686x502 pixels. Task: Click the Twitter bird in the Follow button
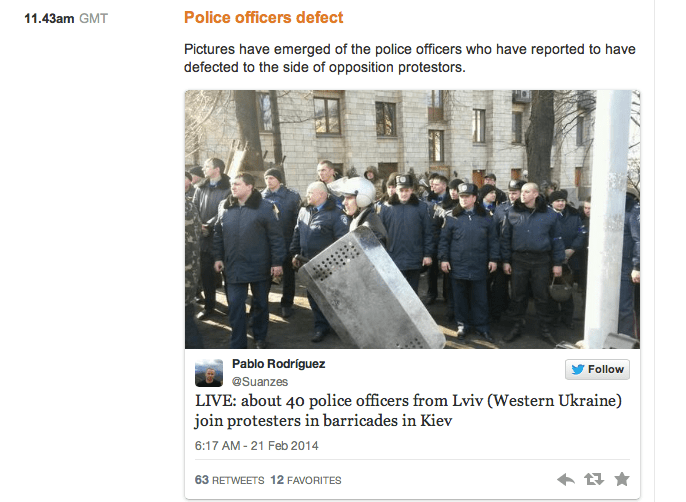click(578, 369)
